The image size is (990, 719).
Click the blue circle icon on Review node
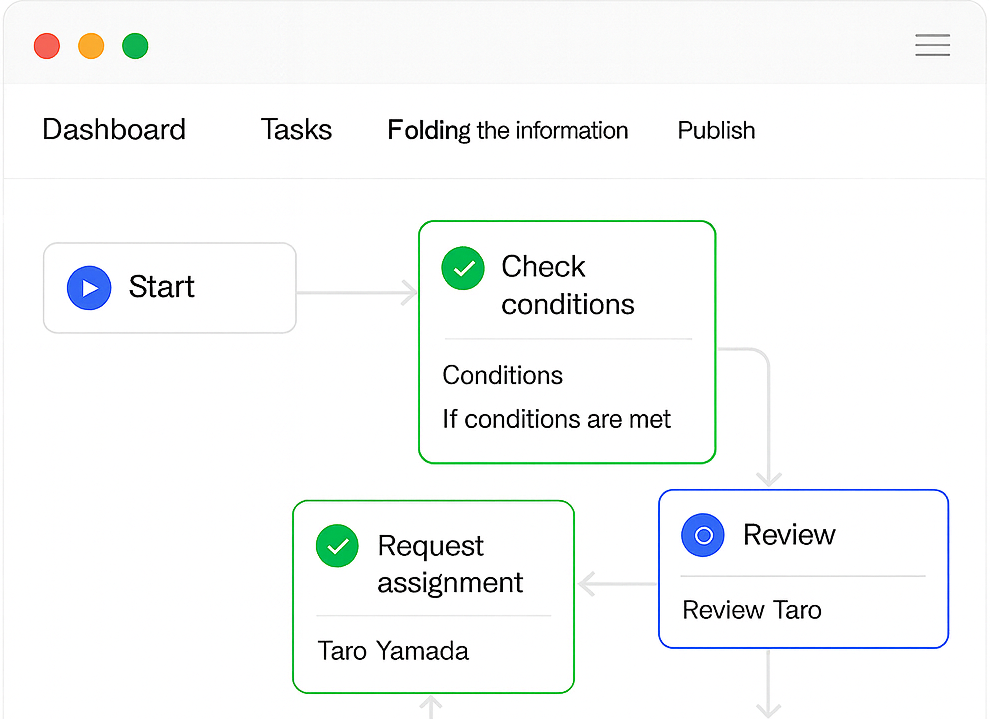tap(703, 535)
